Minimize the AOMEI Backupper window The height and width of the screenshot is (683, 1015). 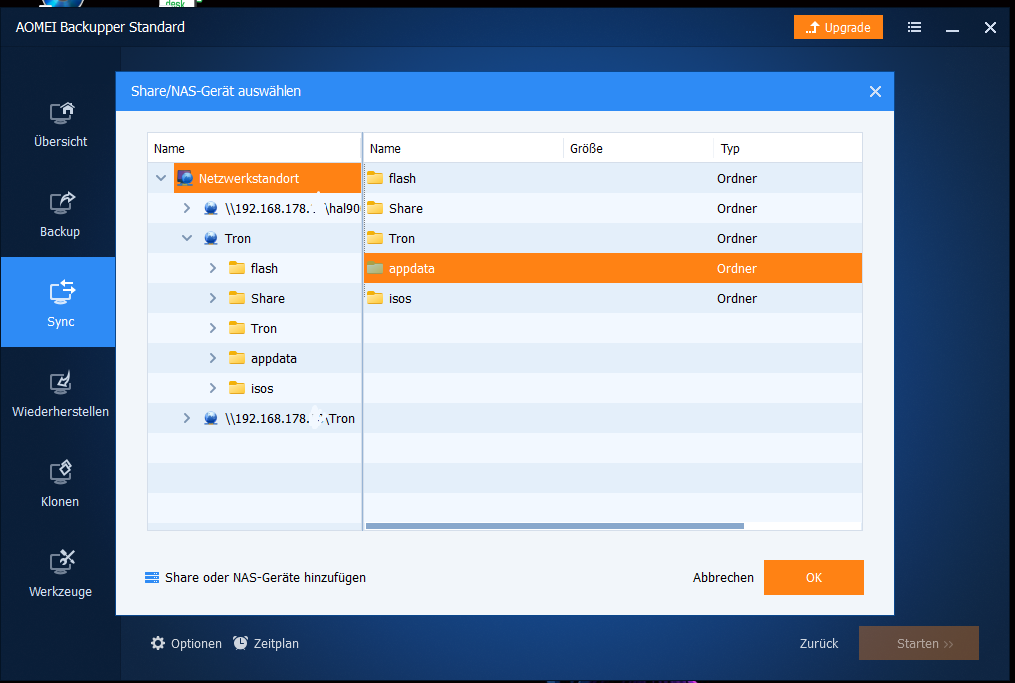[952, 28]
